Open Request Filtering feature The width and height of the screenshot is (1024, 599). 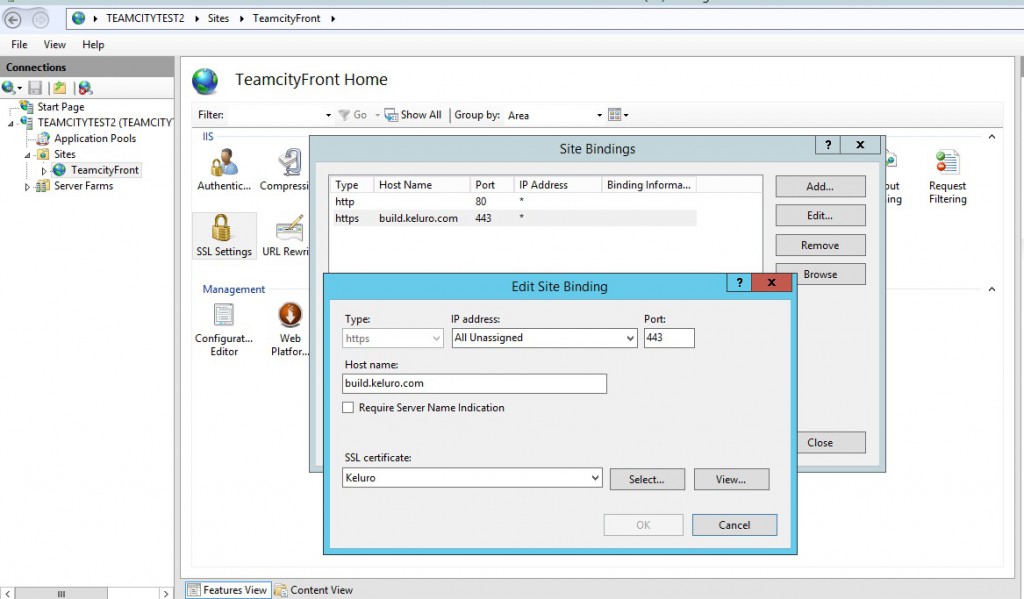[947, 176]
